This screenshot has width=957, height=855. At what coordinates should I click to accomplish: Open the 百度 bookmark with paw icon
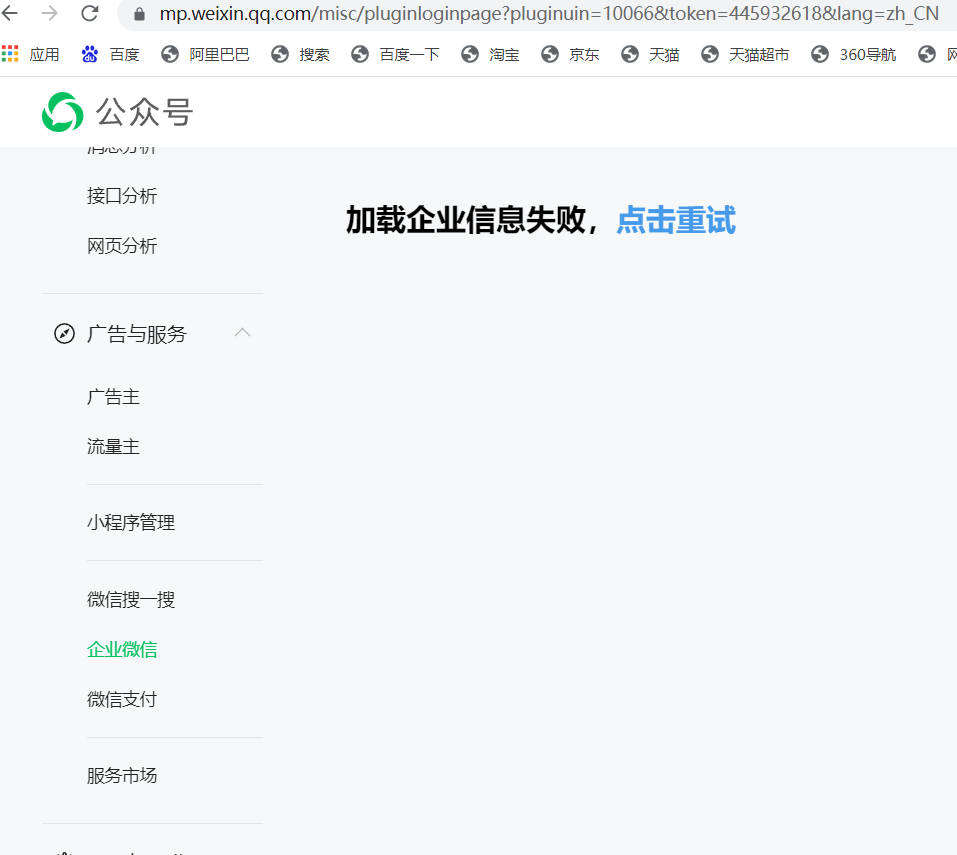pos(110,54)
